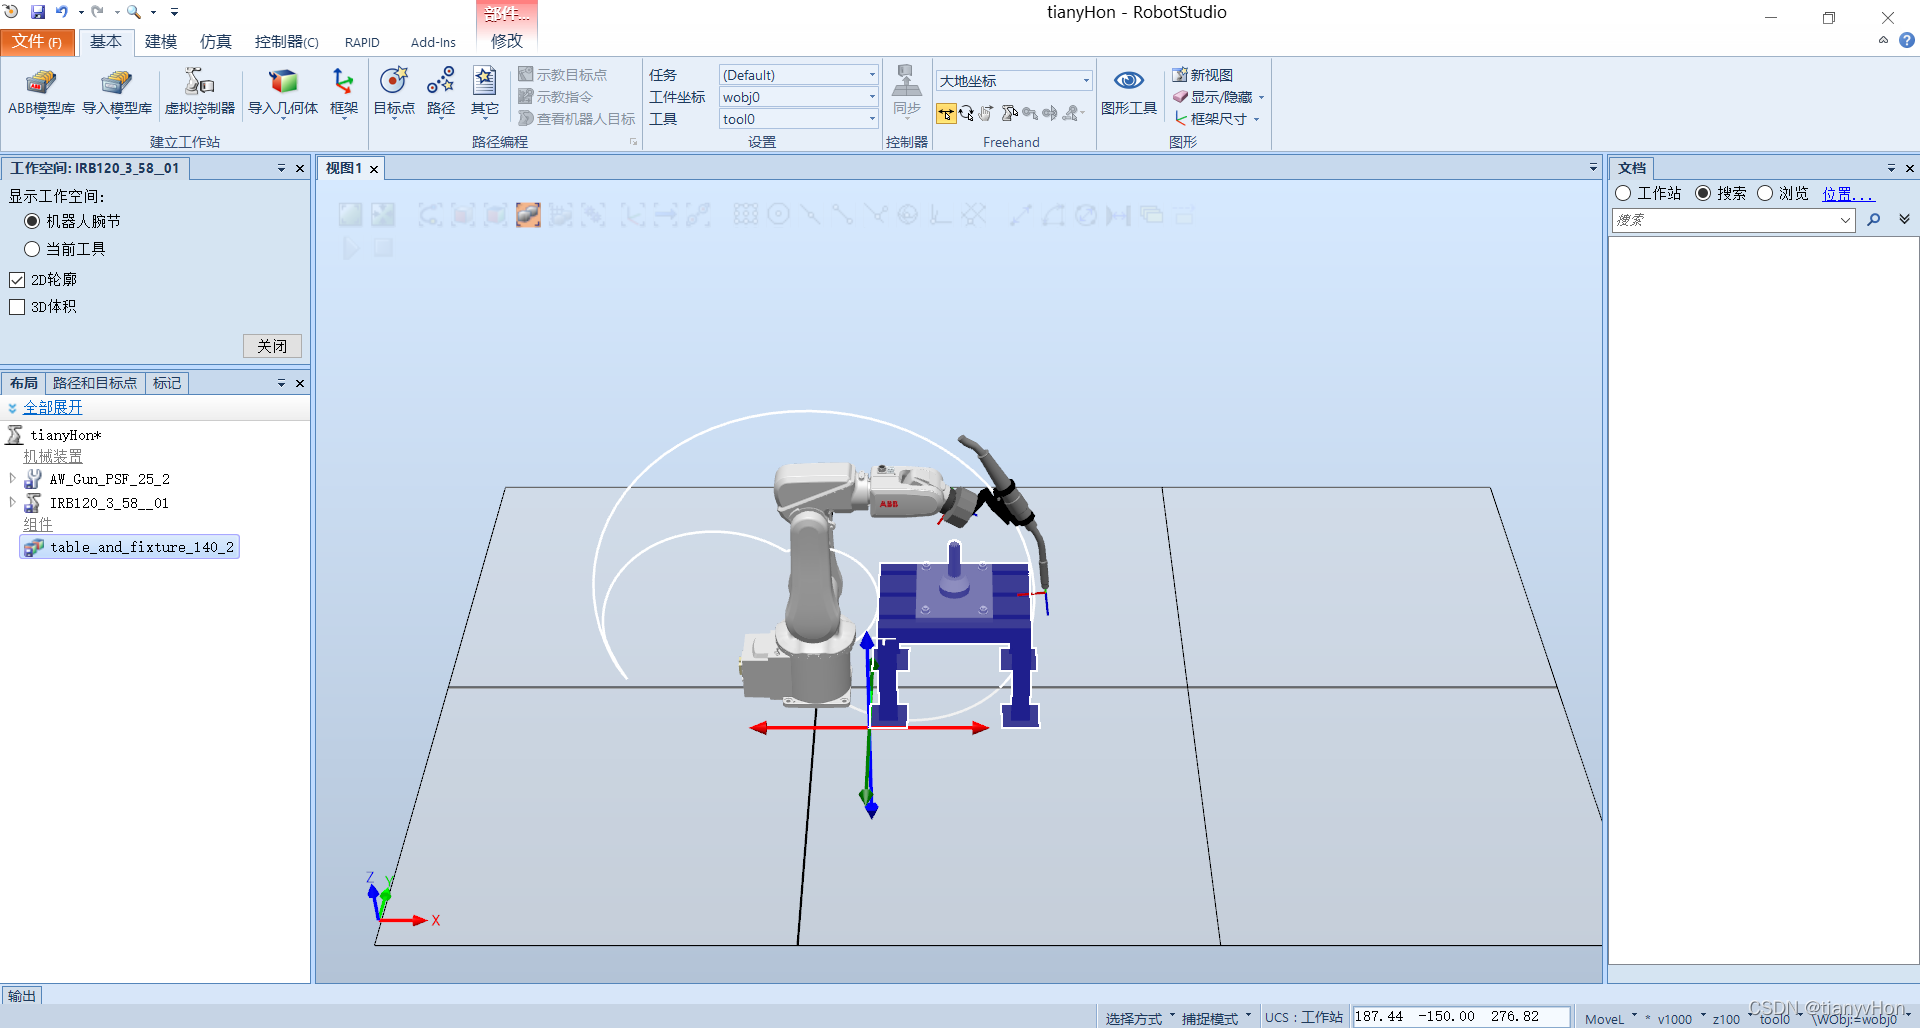This screenshot has height=1028, width=1920.
Task: Select 当前工具 radio option
Action: [x=32, y=249]
